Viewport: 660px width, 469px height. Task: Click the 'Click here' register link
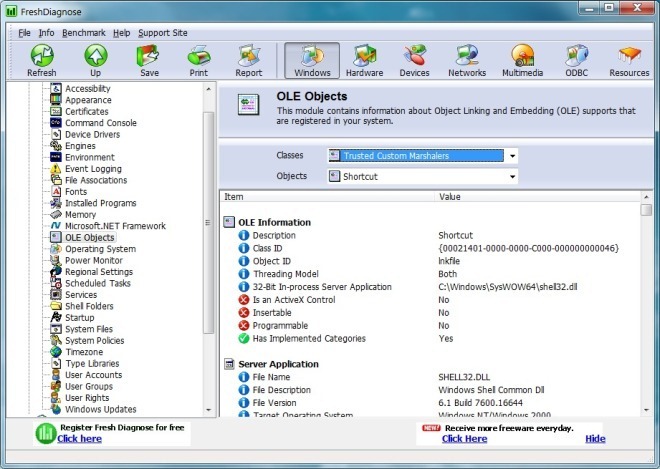80,439
